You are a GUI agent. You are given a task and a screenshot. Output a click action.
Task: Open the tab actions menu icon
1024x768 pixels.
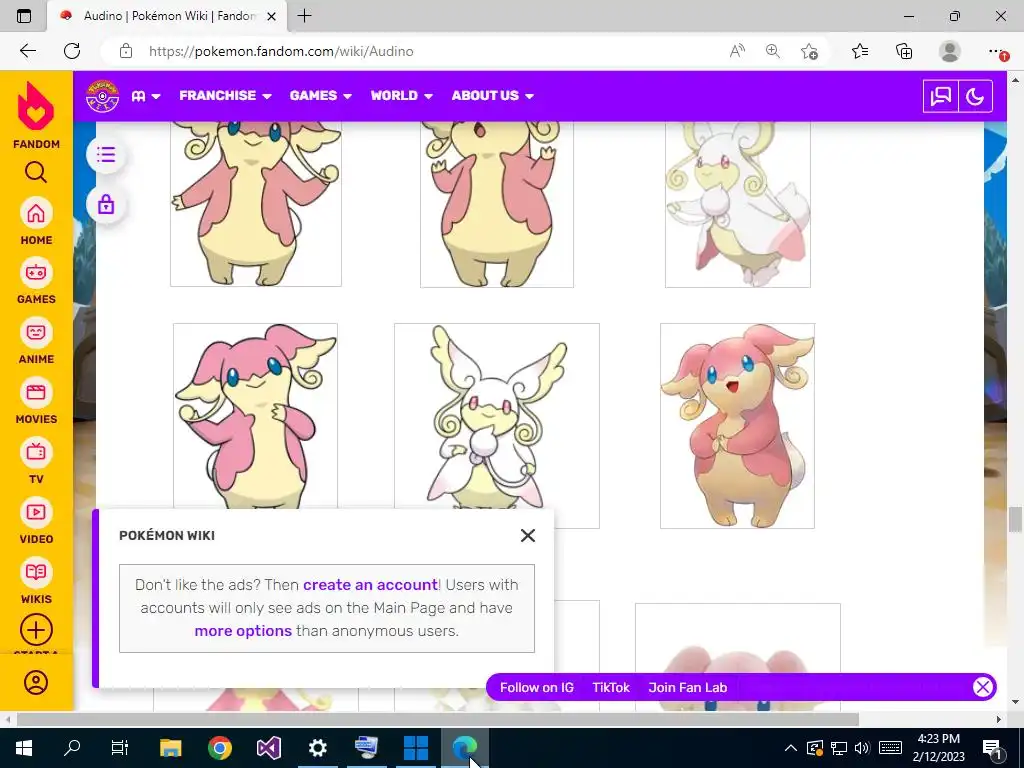point(24,16)
